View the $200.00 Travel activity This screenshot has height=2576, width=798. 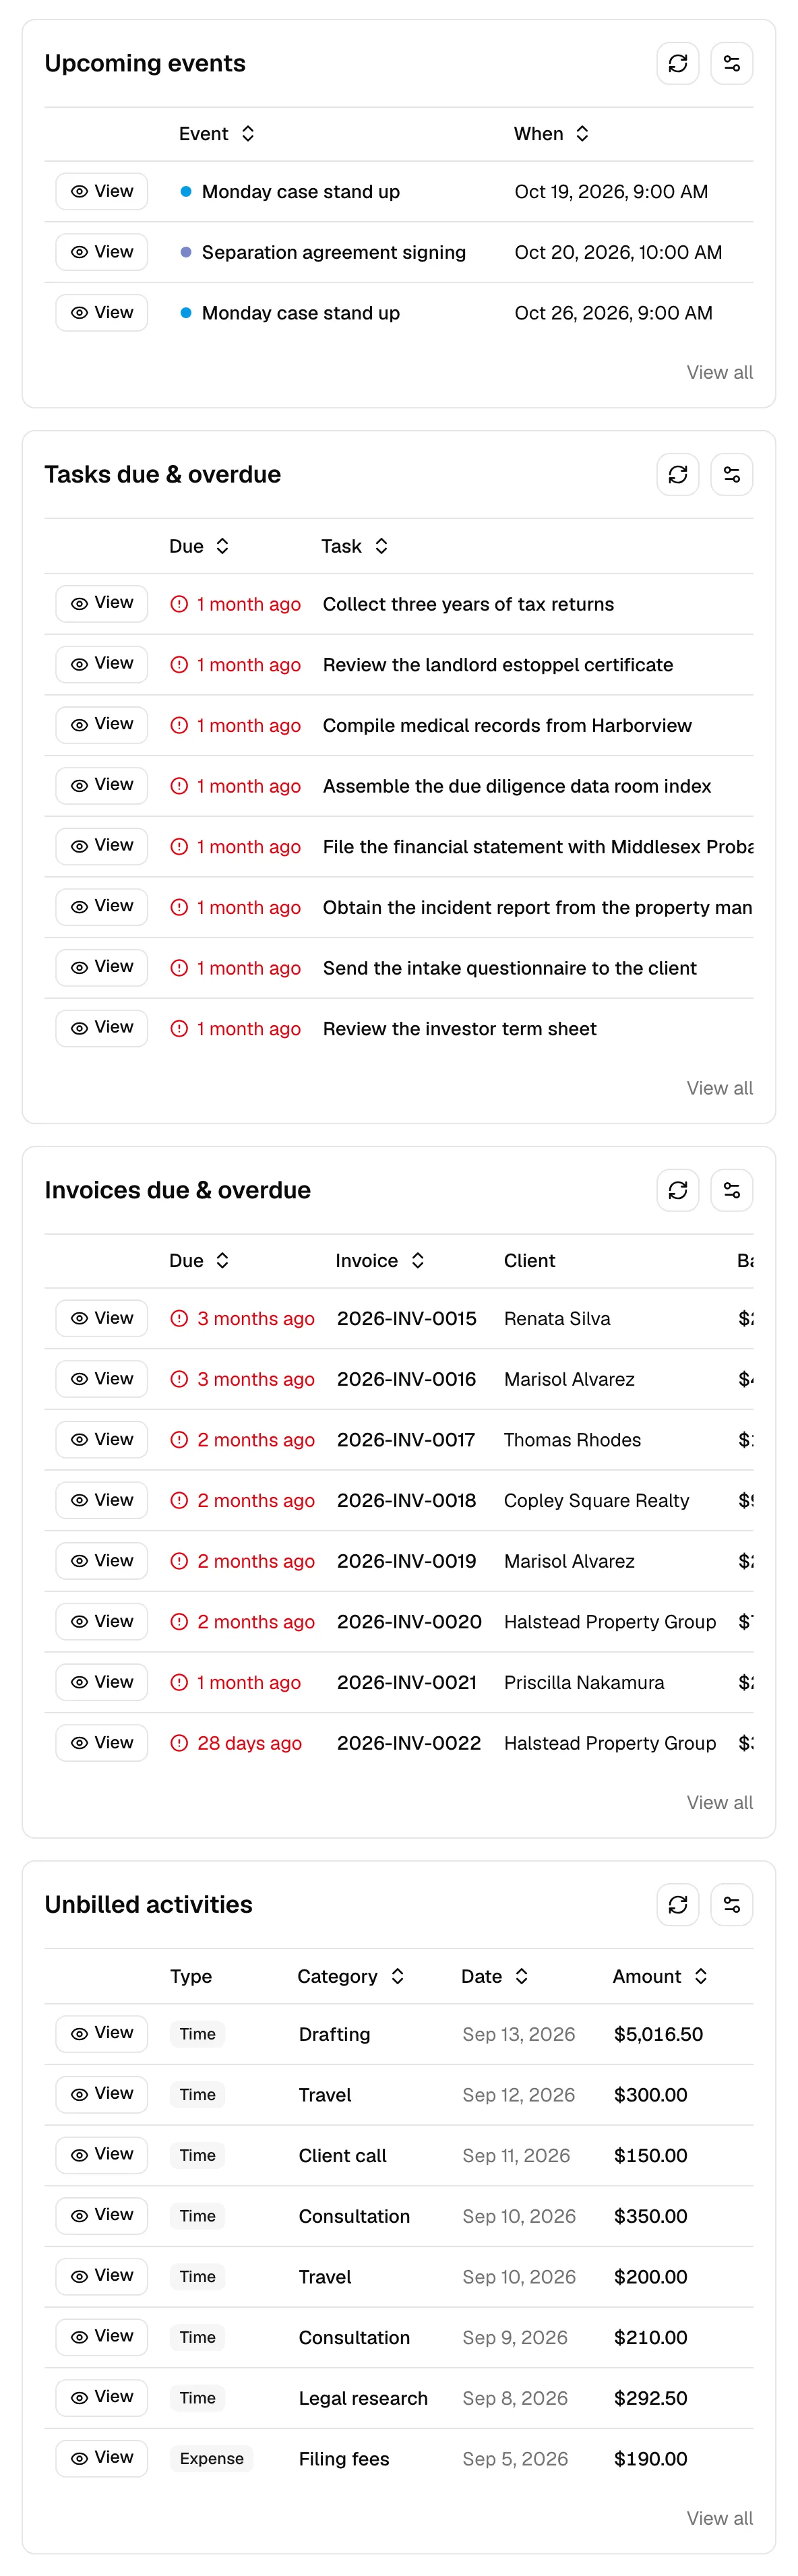(102, 2276)
